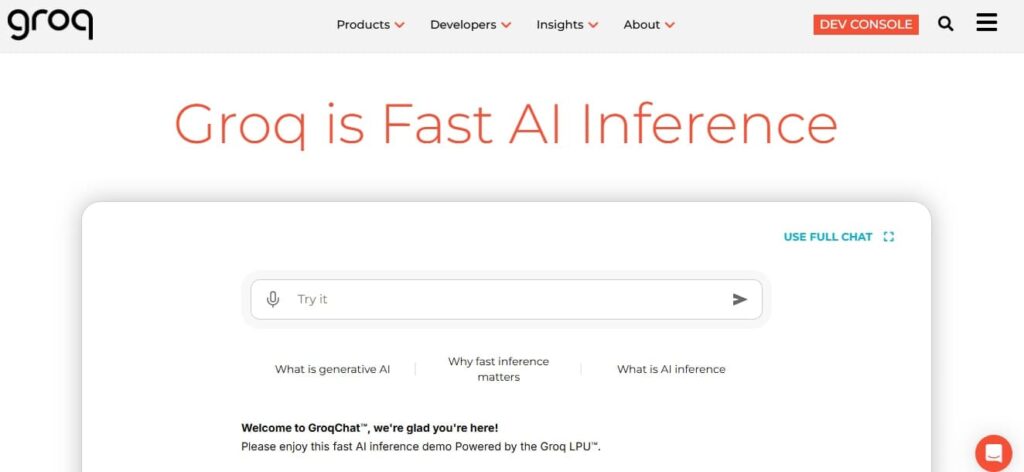Follow the USE FULL CHAT link
The image size is (1024, 472).
[827, 237]
